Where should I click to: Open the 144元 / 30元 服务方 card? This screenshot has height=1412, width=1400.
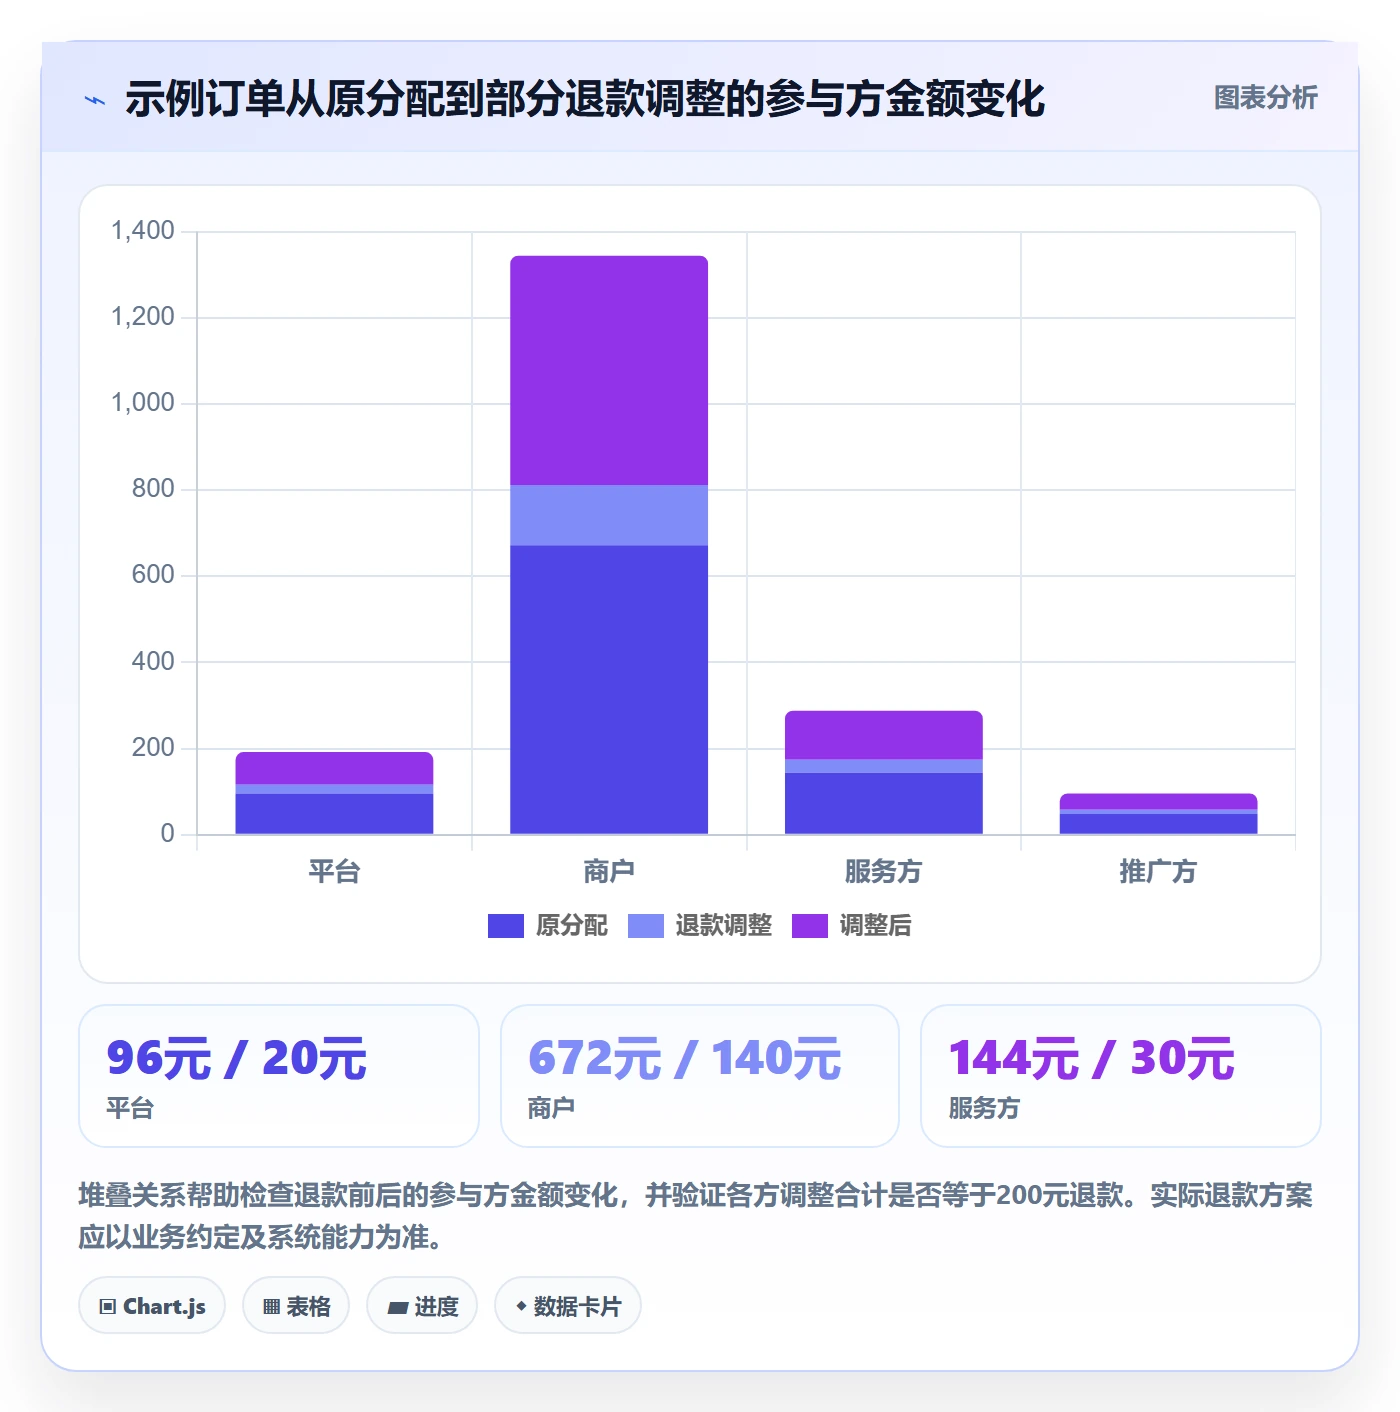1121,1076
